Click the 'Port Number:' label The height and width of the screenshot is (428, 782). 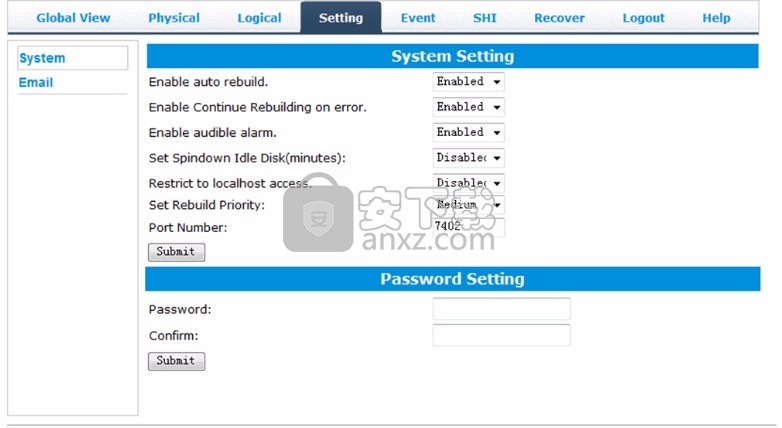click(x=188, y=227)
